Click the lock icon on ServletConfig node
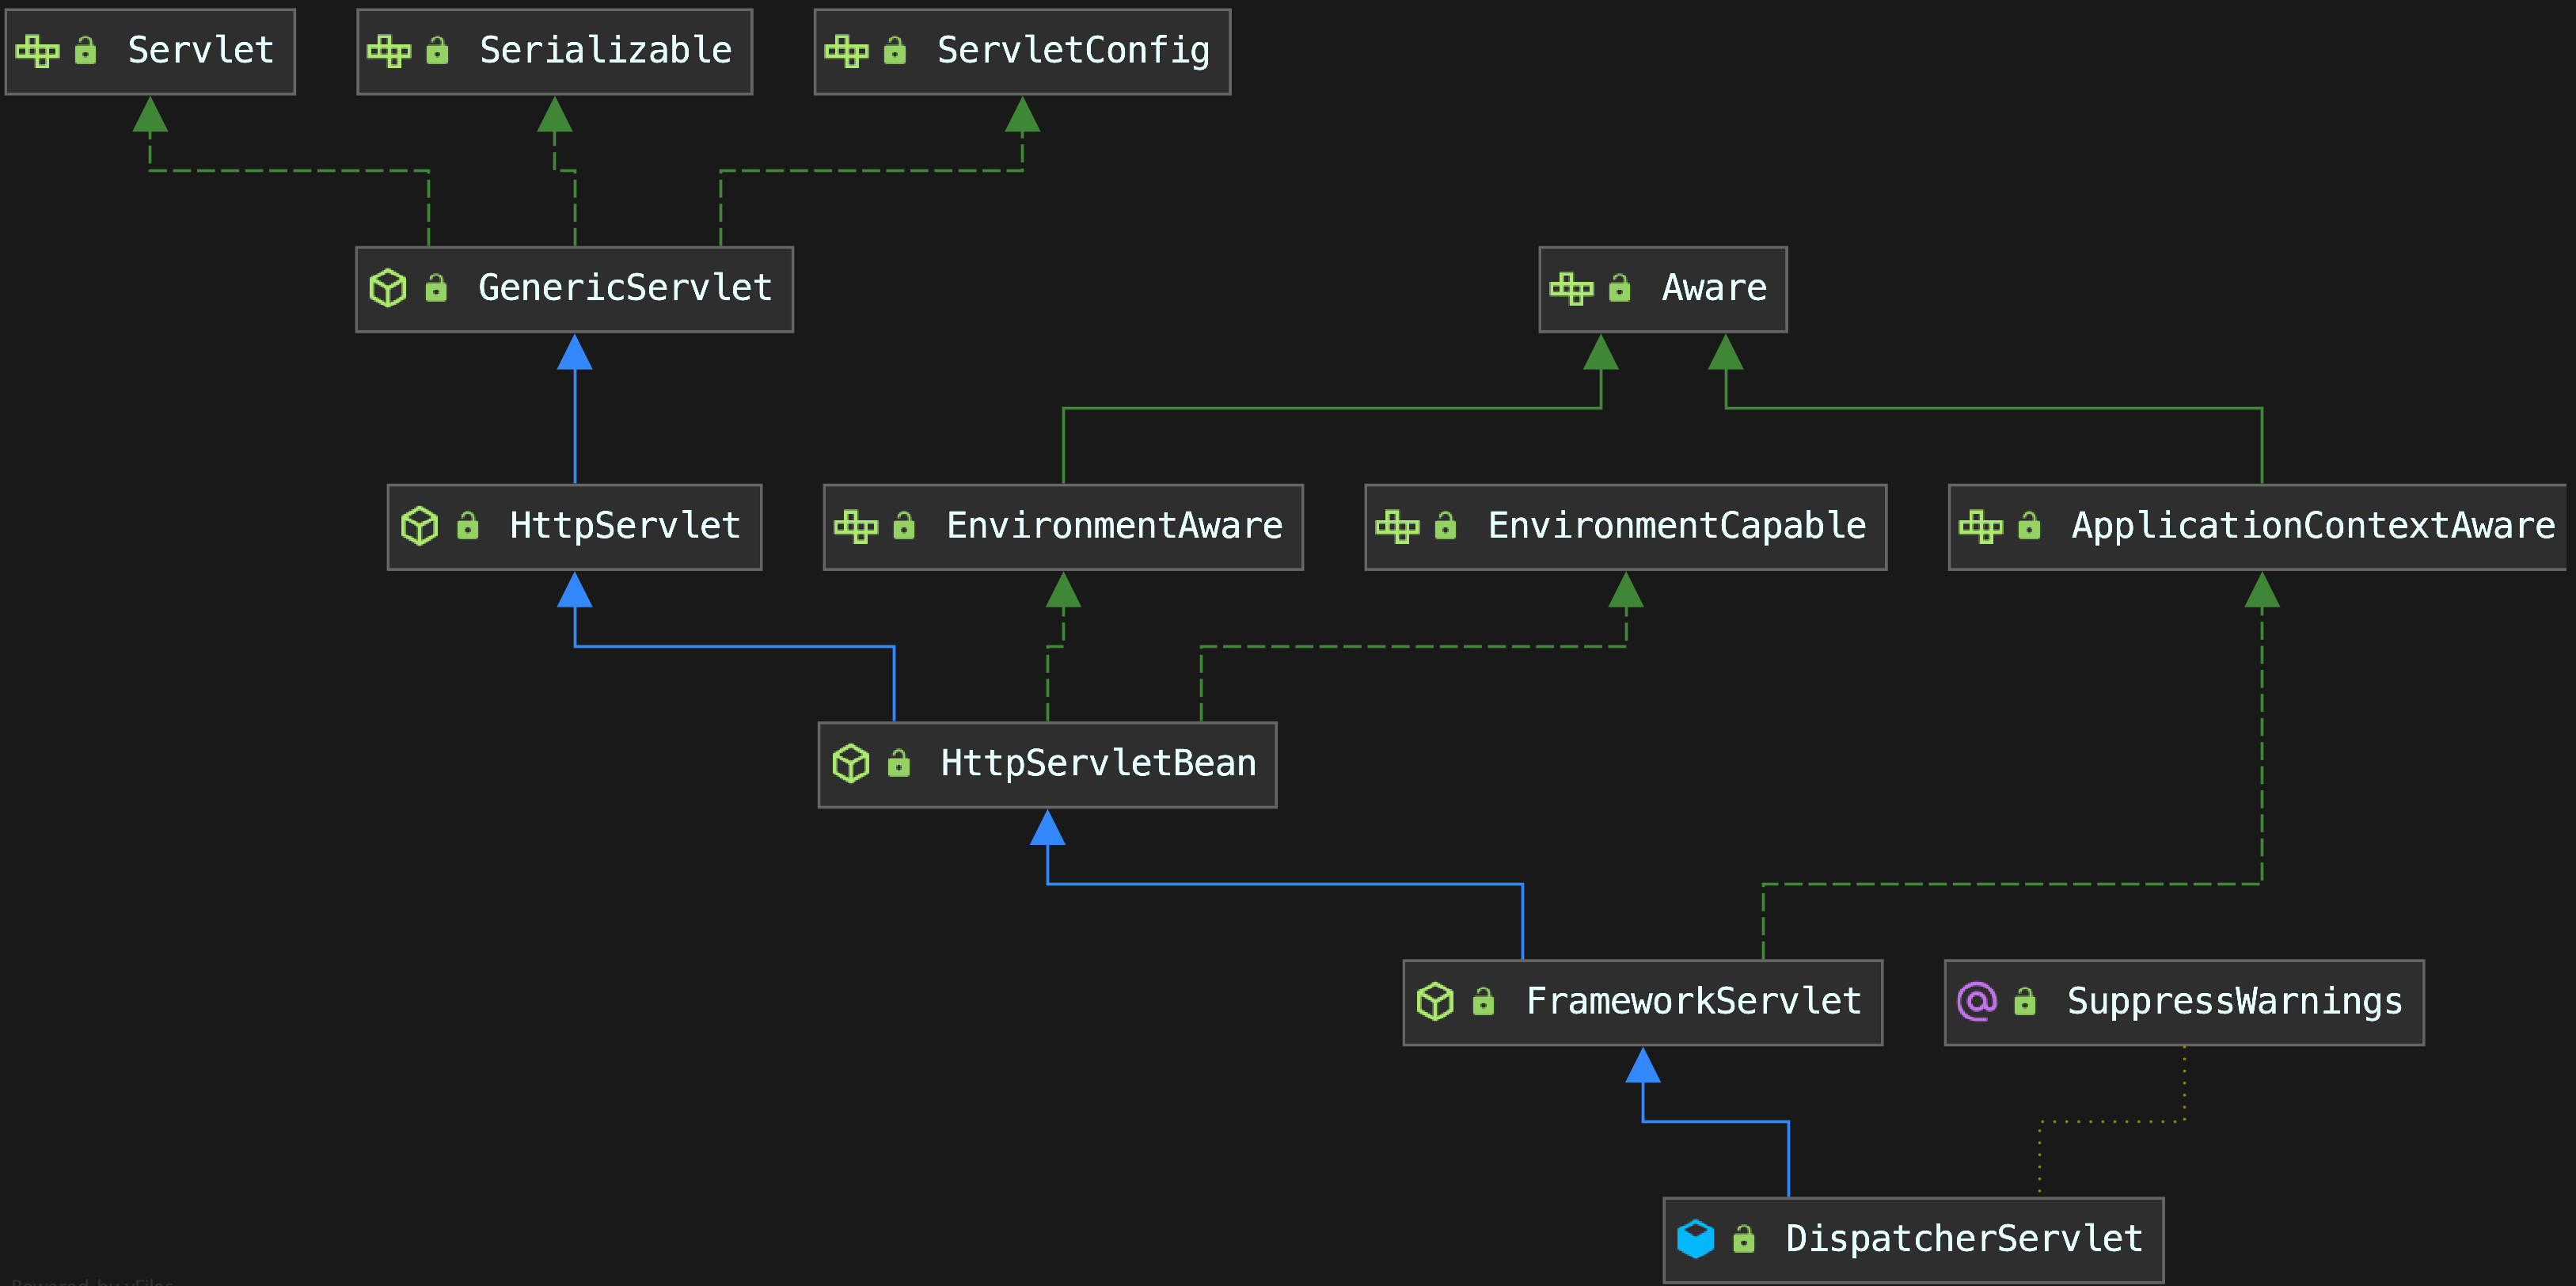2576x1286 pixels. pyautogui.click(x=894, y=51)
